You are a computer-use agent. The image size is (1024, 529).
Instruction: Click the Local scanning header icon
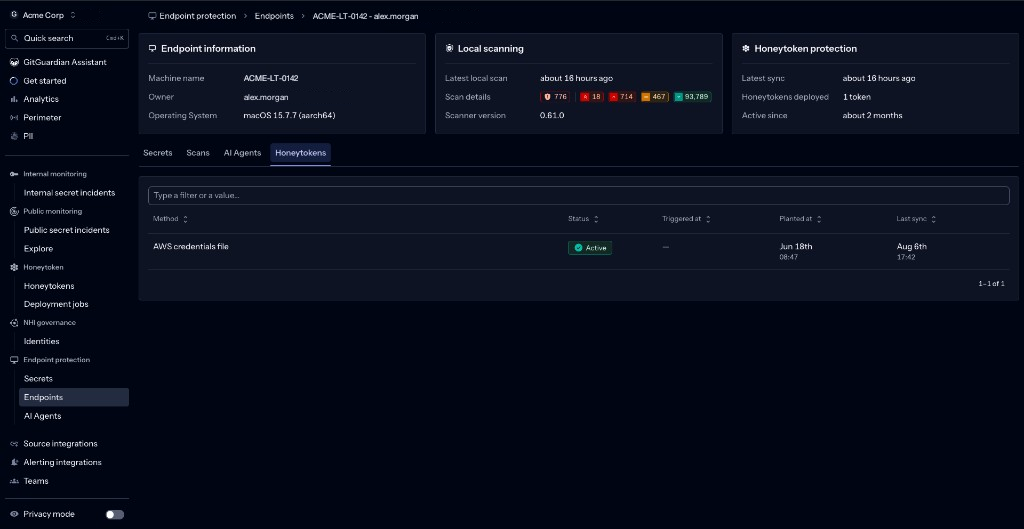tap(449, 48)
